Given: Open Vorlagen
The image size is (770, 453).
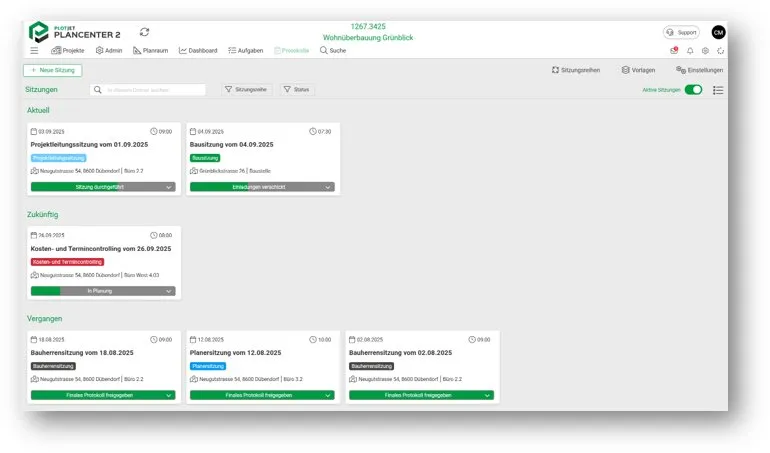Looking at the screenshot, I should 638,70.
